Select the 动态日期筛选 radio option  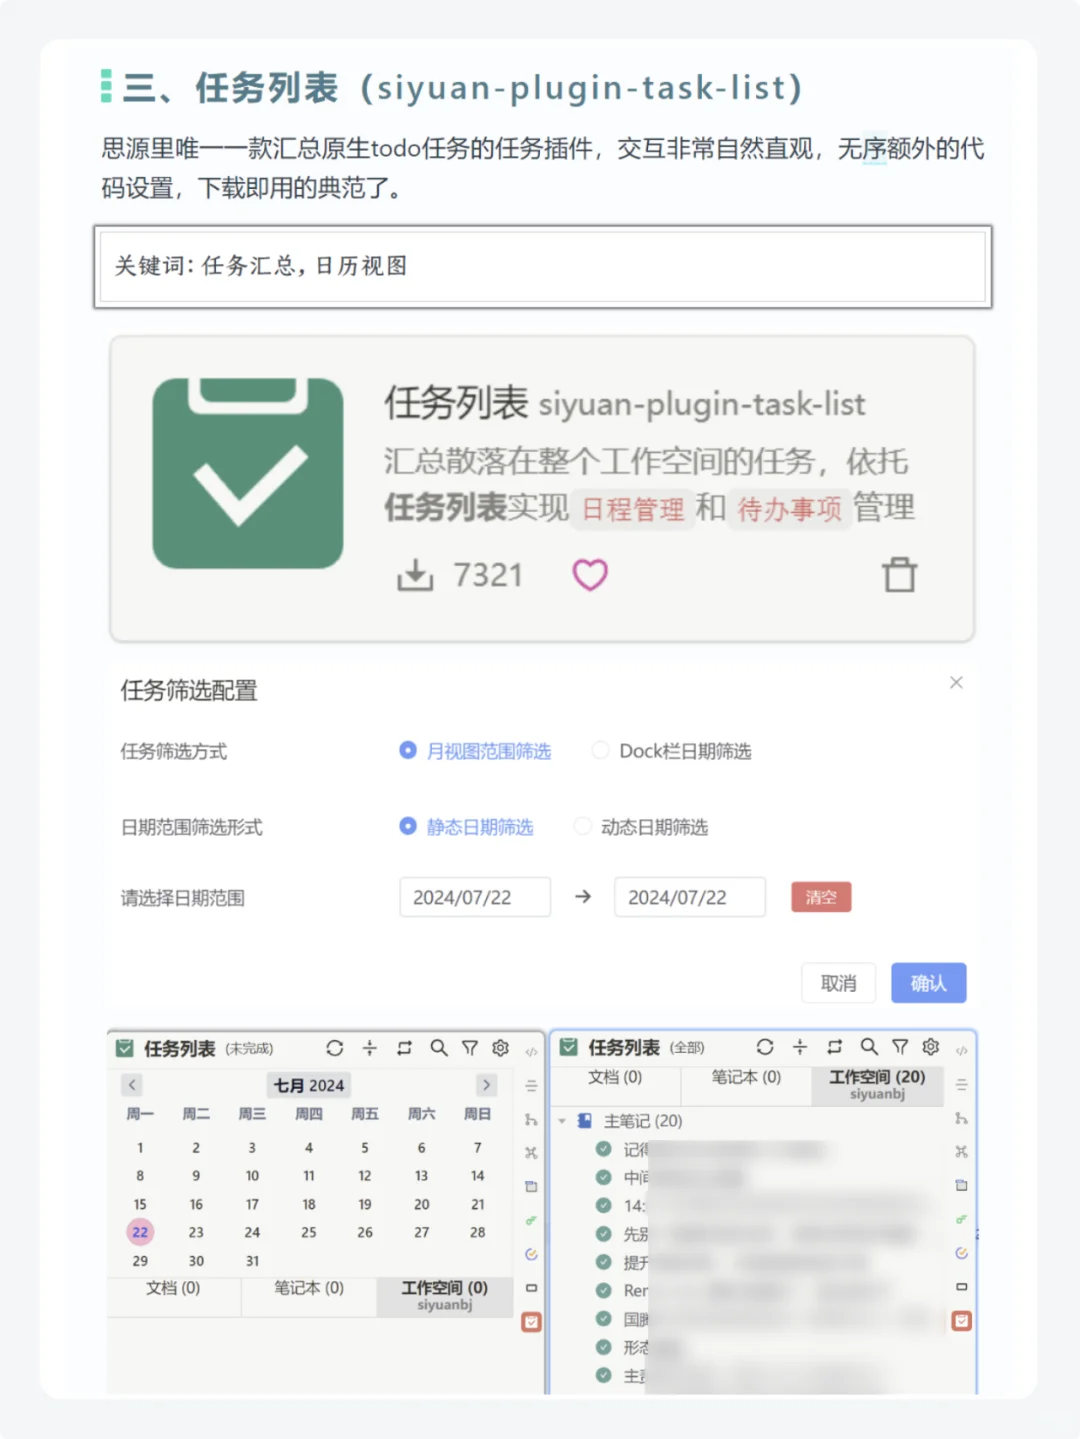click(582, 827)
